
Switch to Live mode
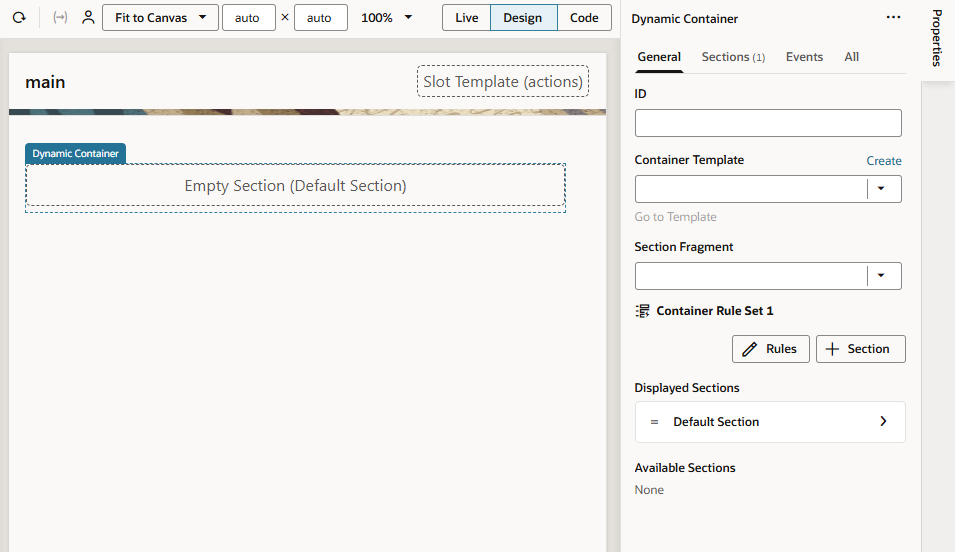[x=467, y=18]
